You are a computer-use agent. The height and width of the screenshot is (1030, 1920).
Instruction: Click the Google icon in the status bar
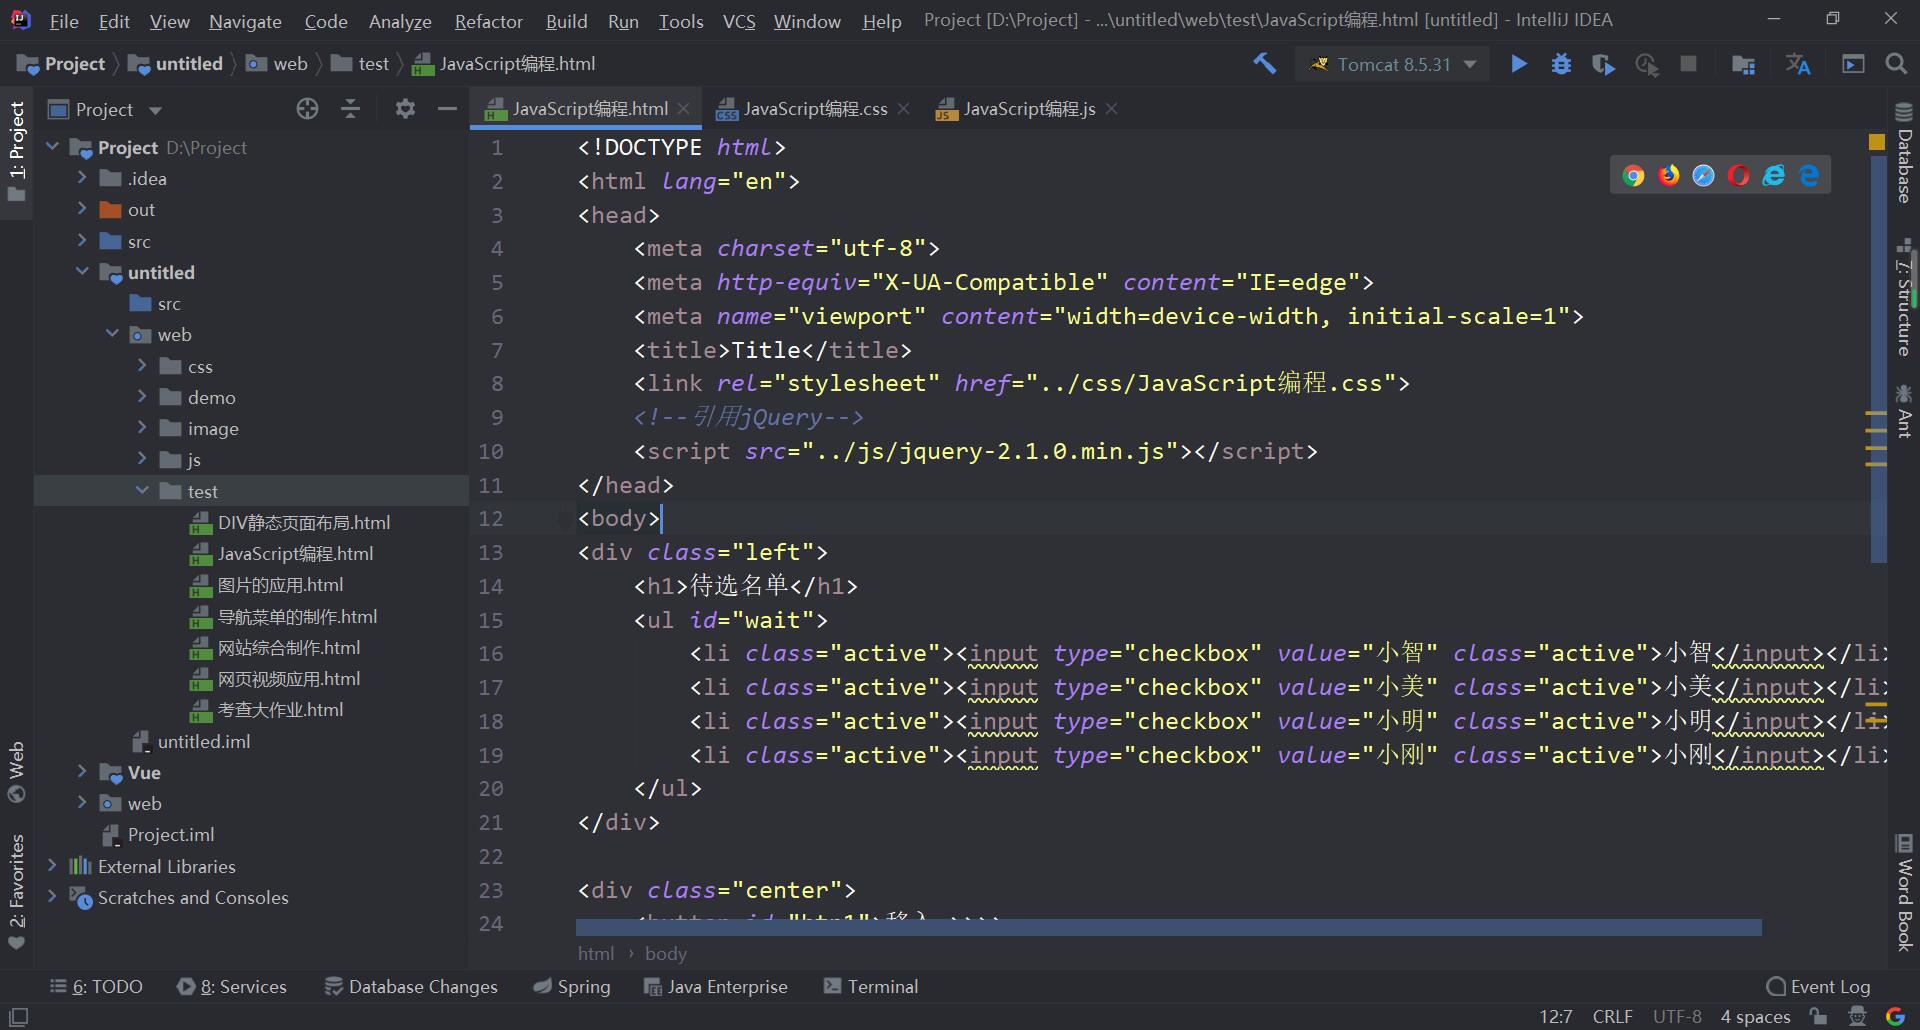tap(1895, 1016)
